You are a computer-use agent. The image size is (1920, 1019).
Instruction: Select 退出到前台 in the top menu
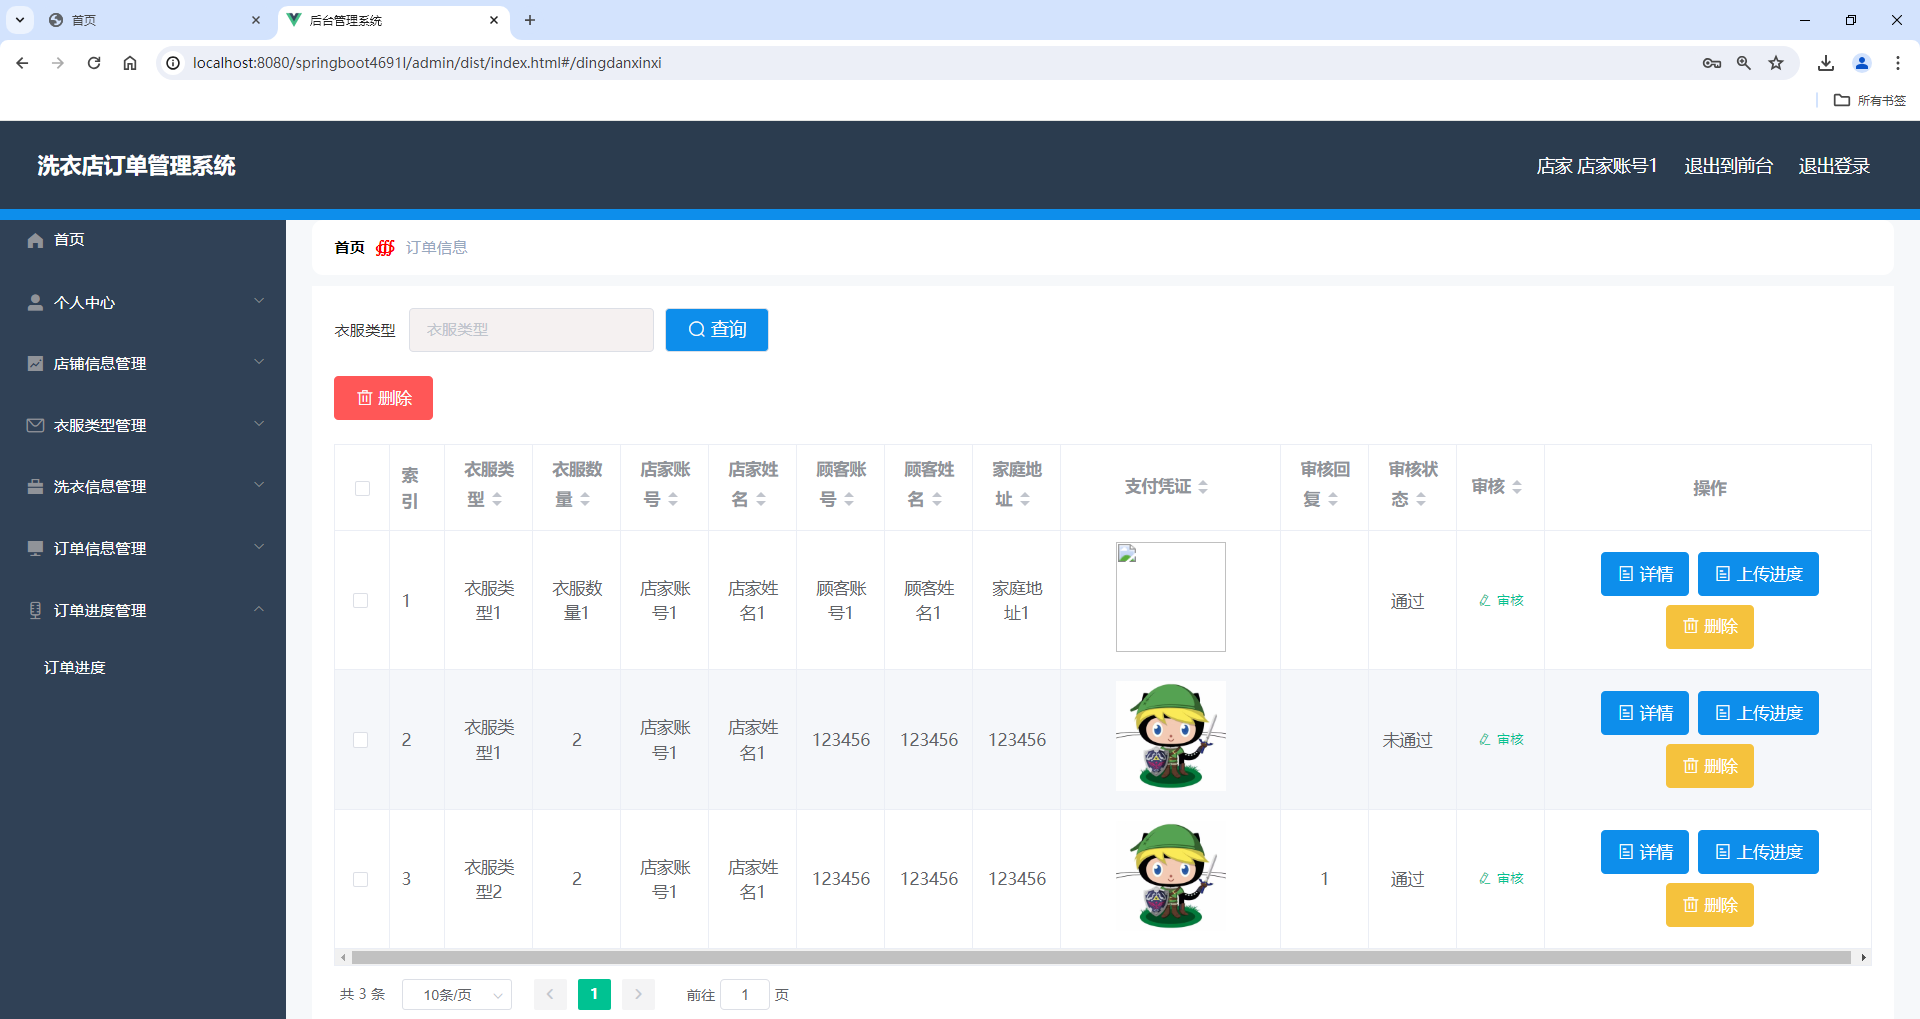[1728, 165]
